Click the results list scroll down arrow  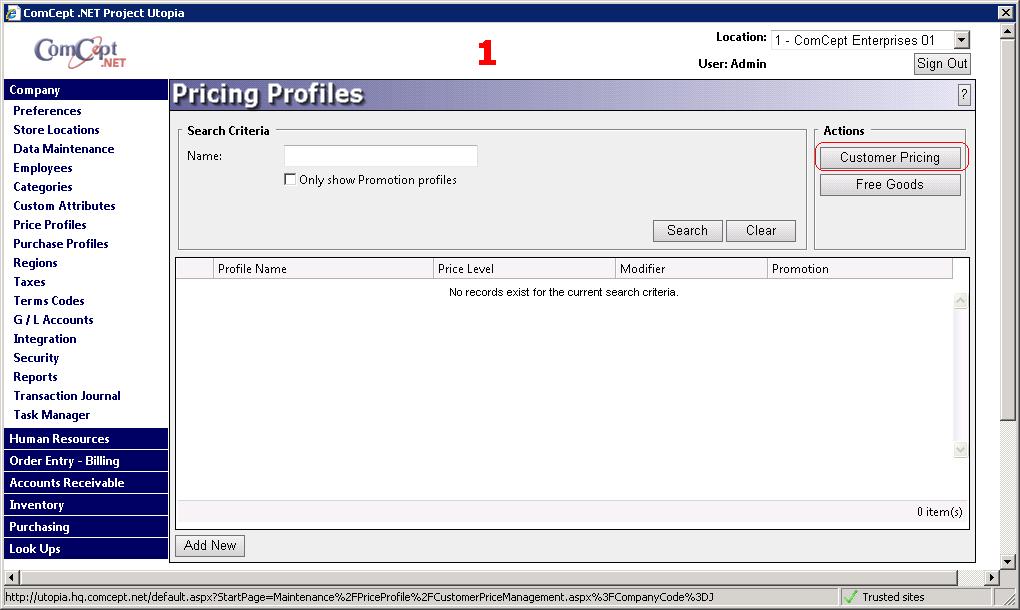(x=961, y=451)
